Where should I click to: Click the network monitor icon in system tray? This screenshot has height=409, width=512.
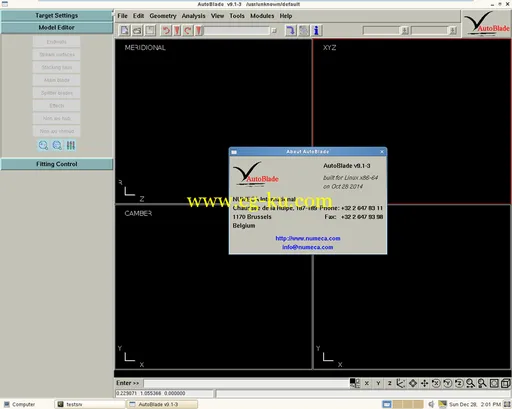(442, 404)
